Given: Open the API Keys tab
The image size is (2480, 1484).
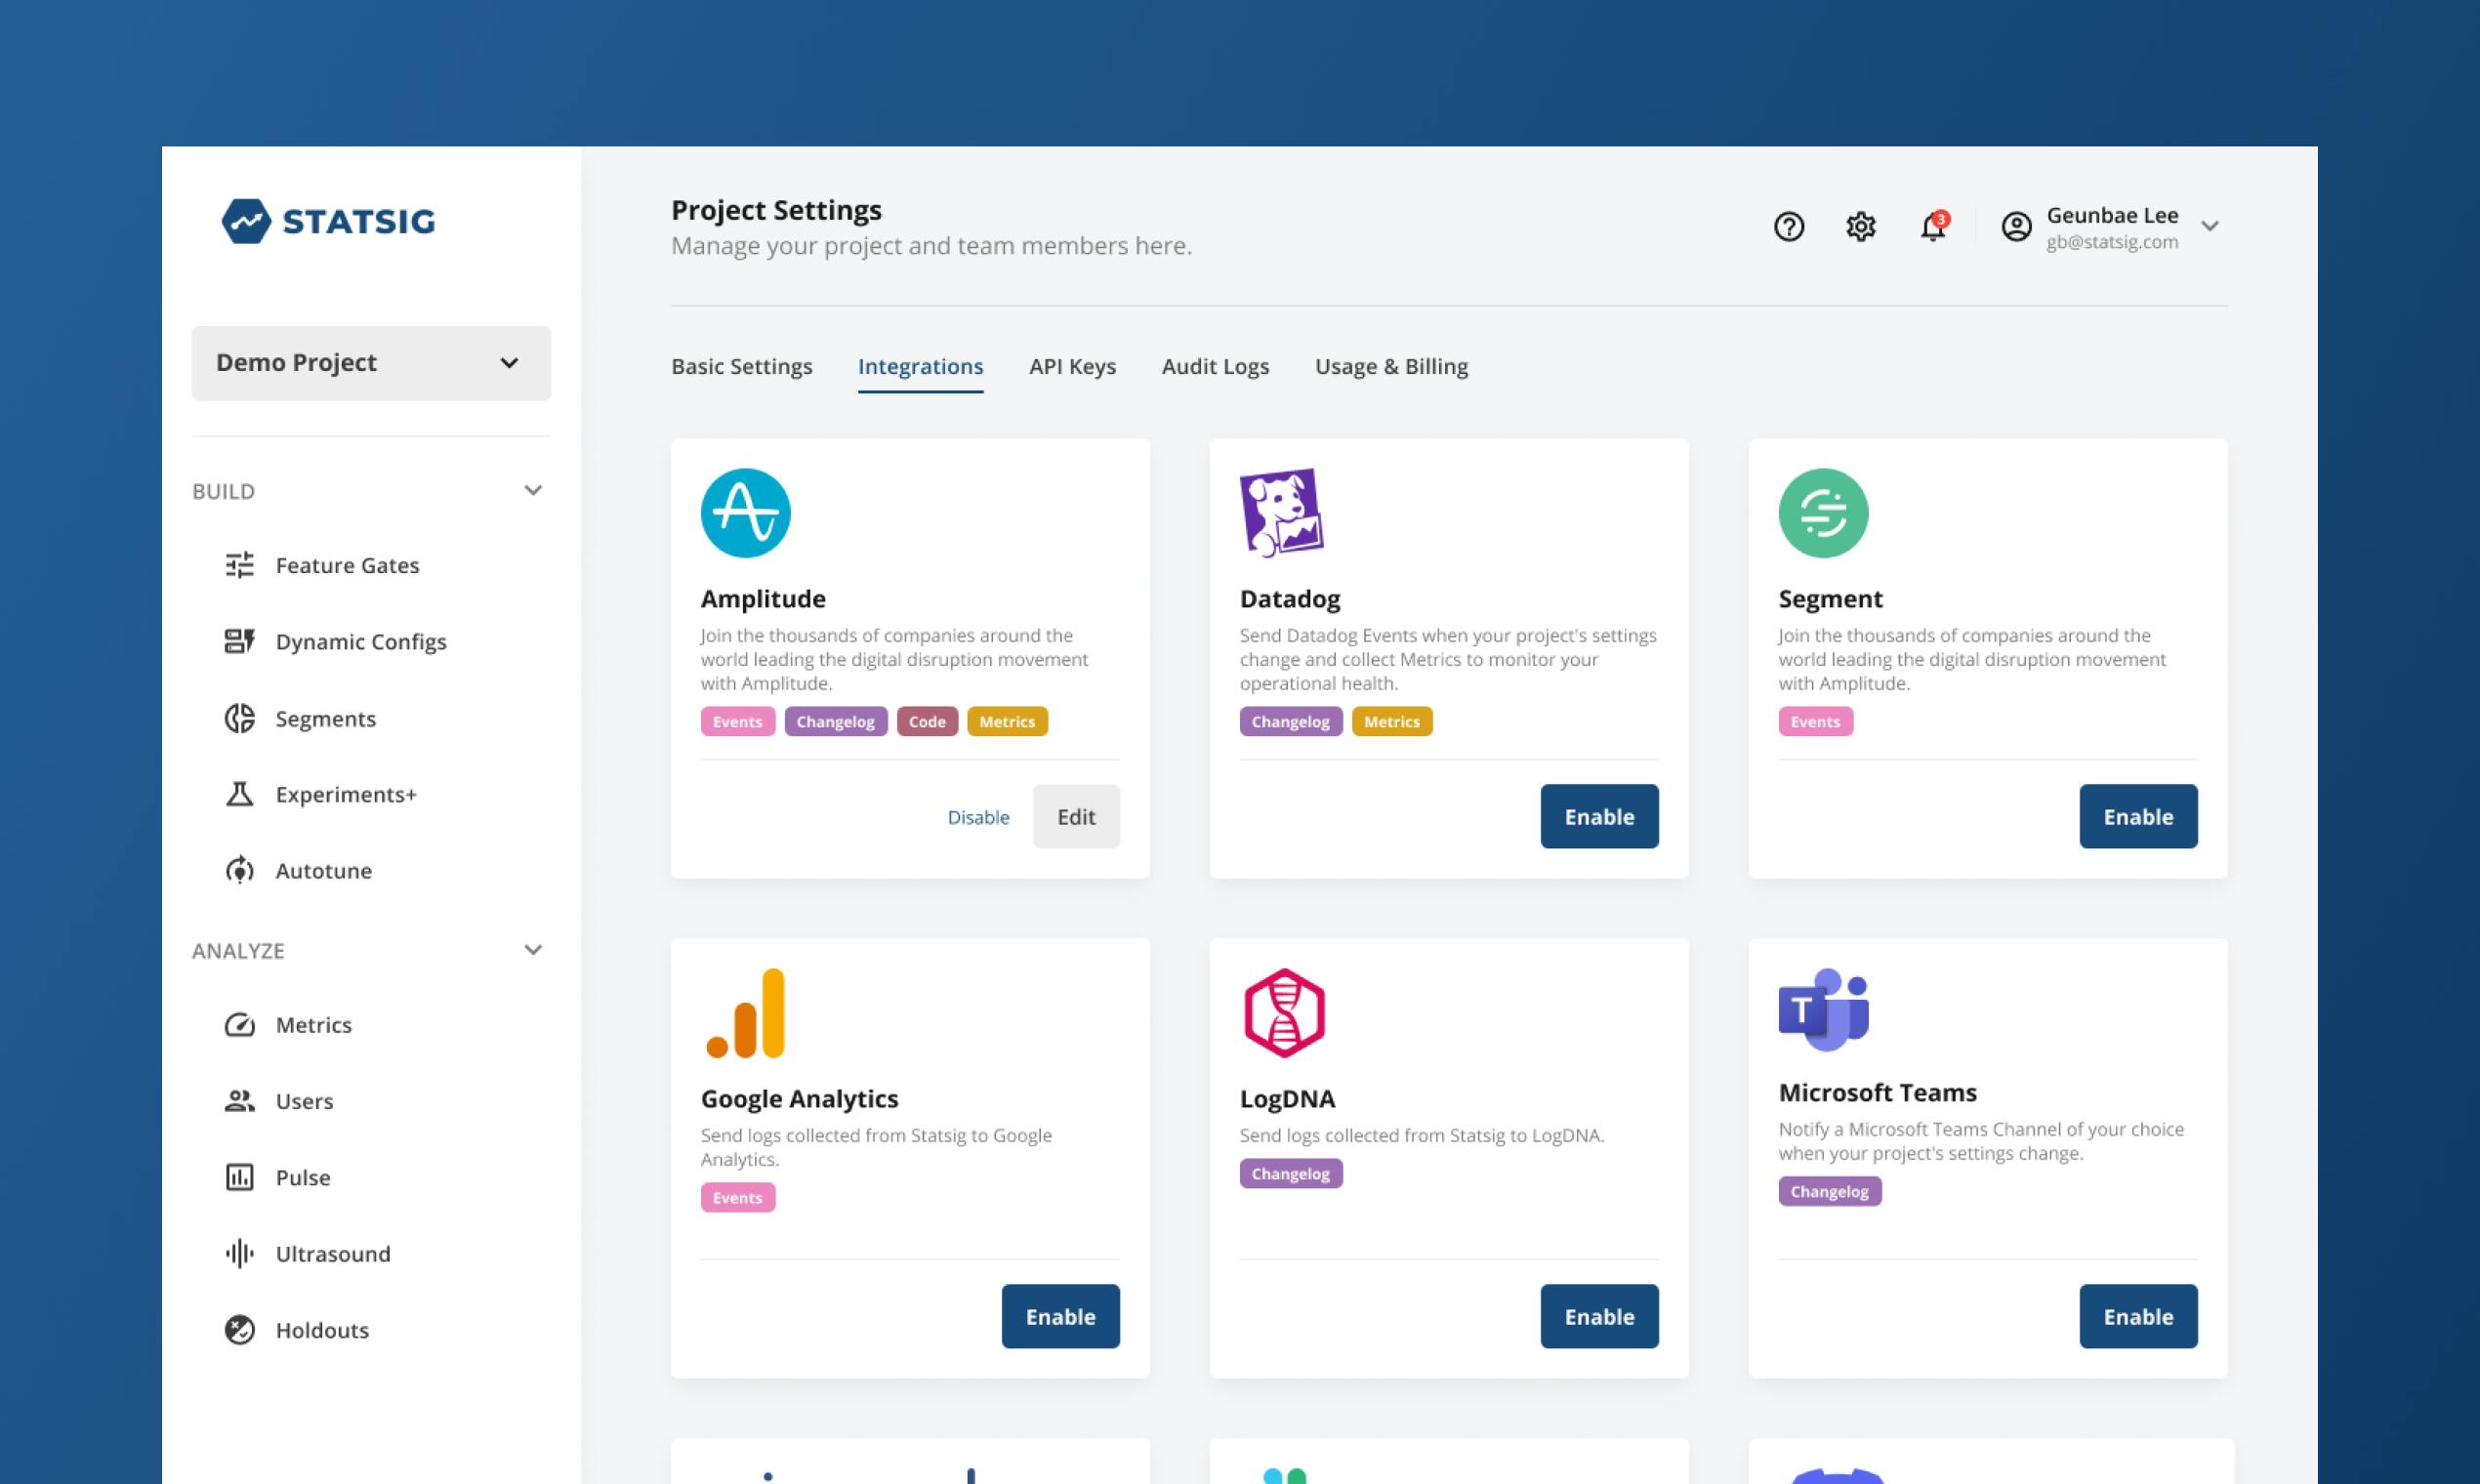Looking at the screenshot, I should point(1072,366).
